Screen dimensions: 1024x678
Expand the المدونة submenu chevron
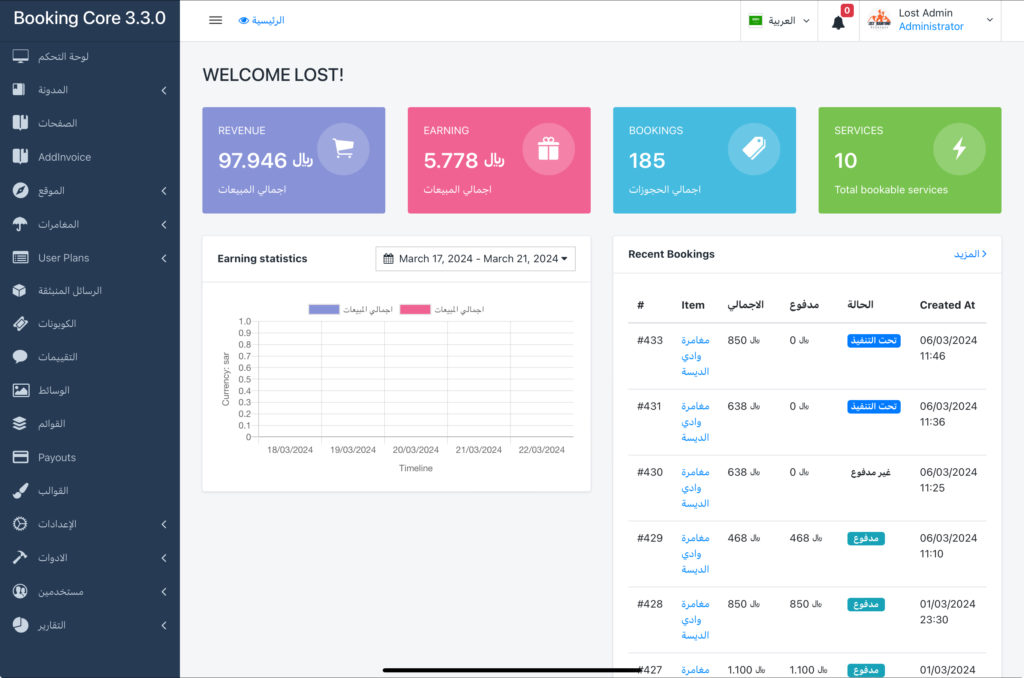point(164,90)
